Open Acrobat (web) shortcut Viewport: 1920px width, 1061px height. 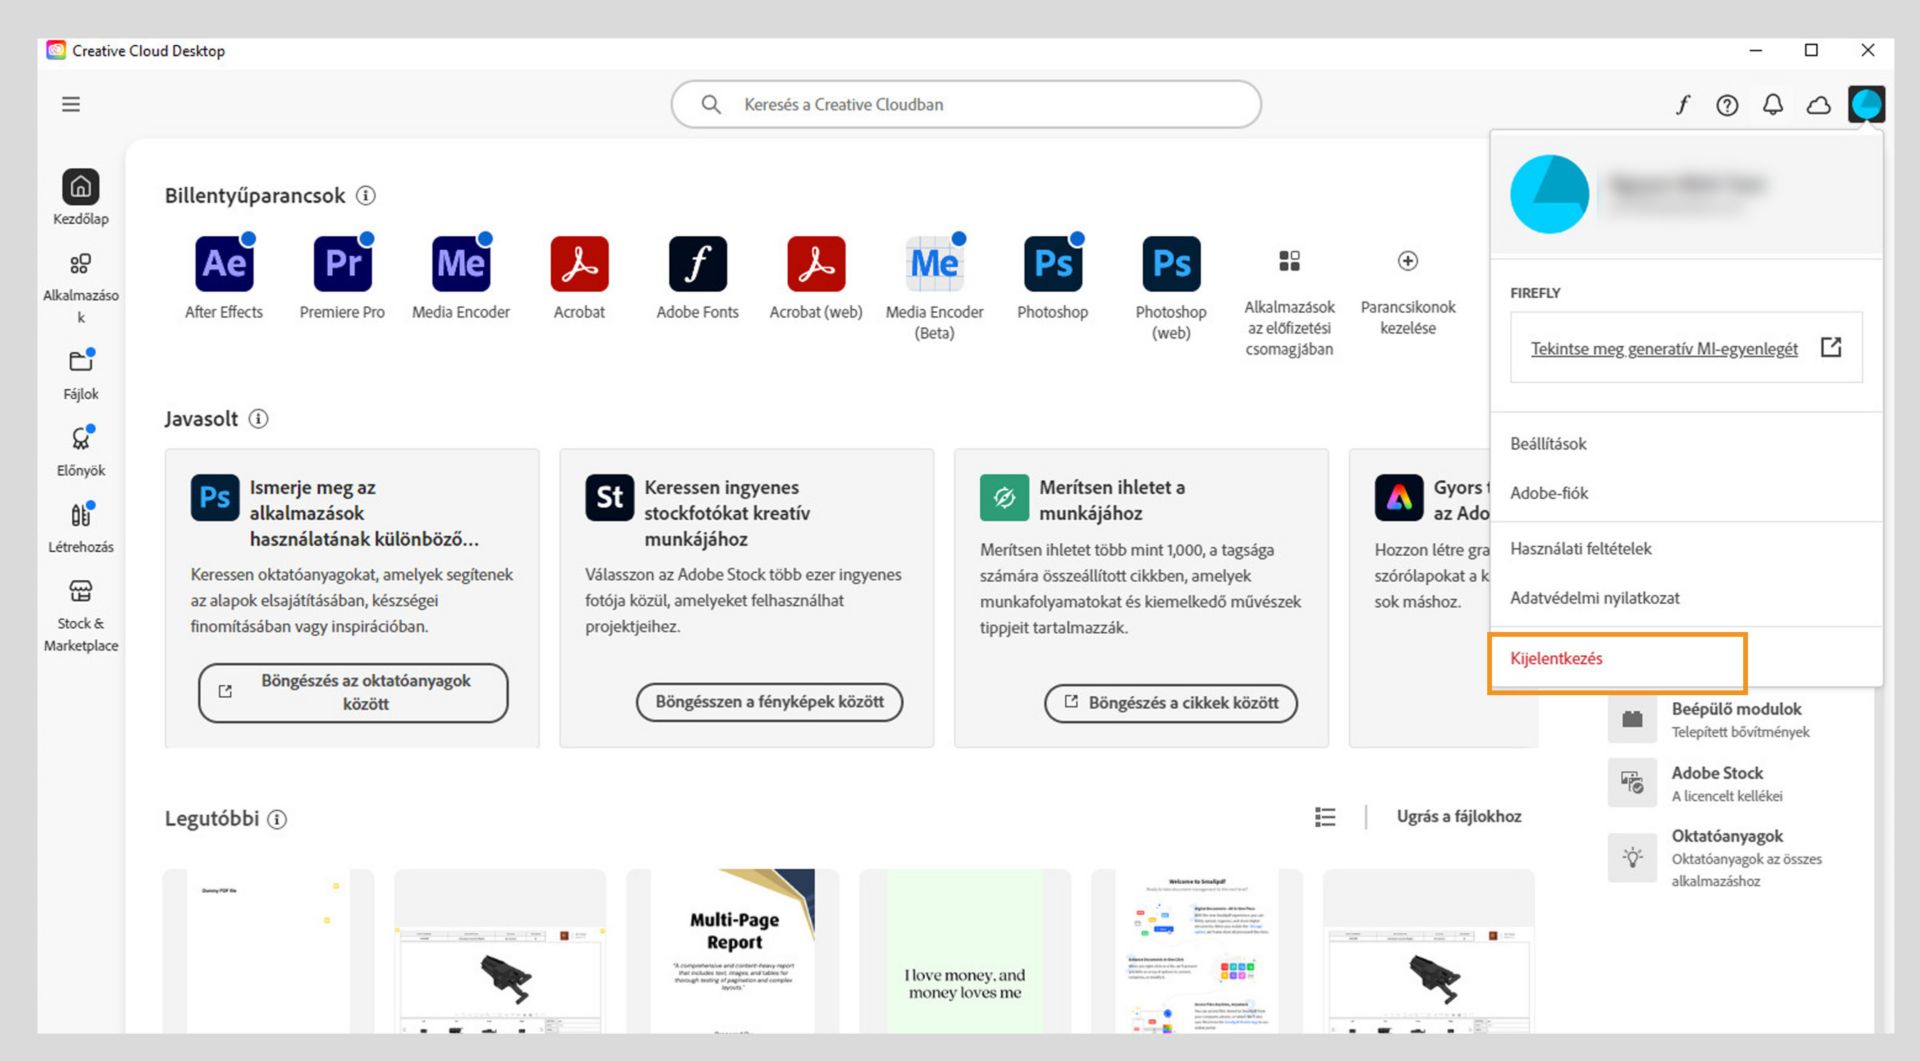point(816,264)
